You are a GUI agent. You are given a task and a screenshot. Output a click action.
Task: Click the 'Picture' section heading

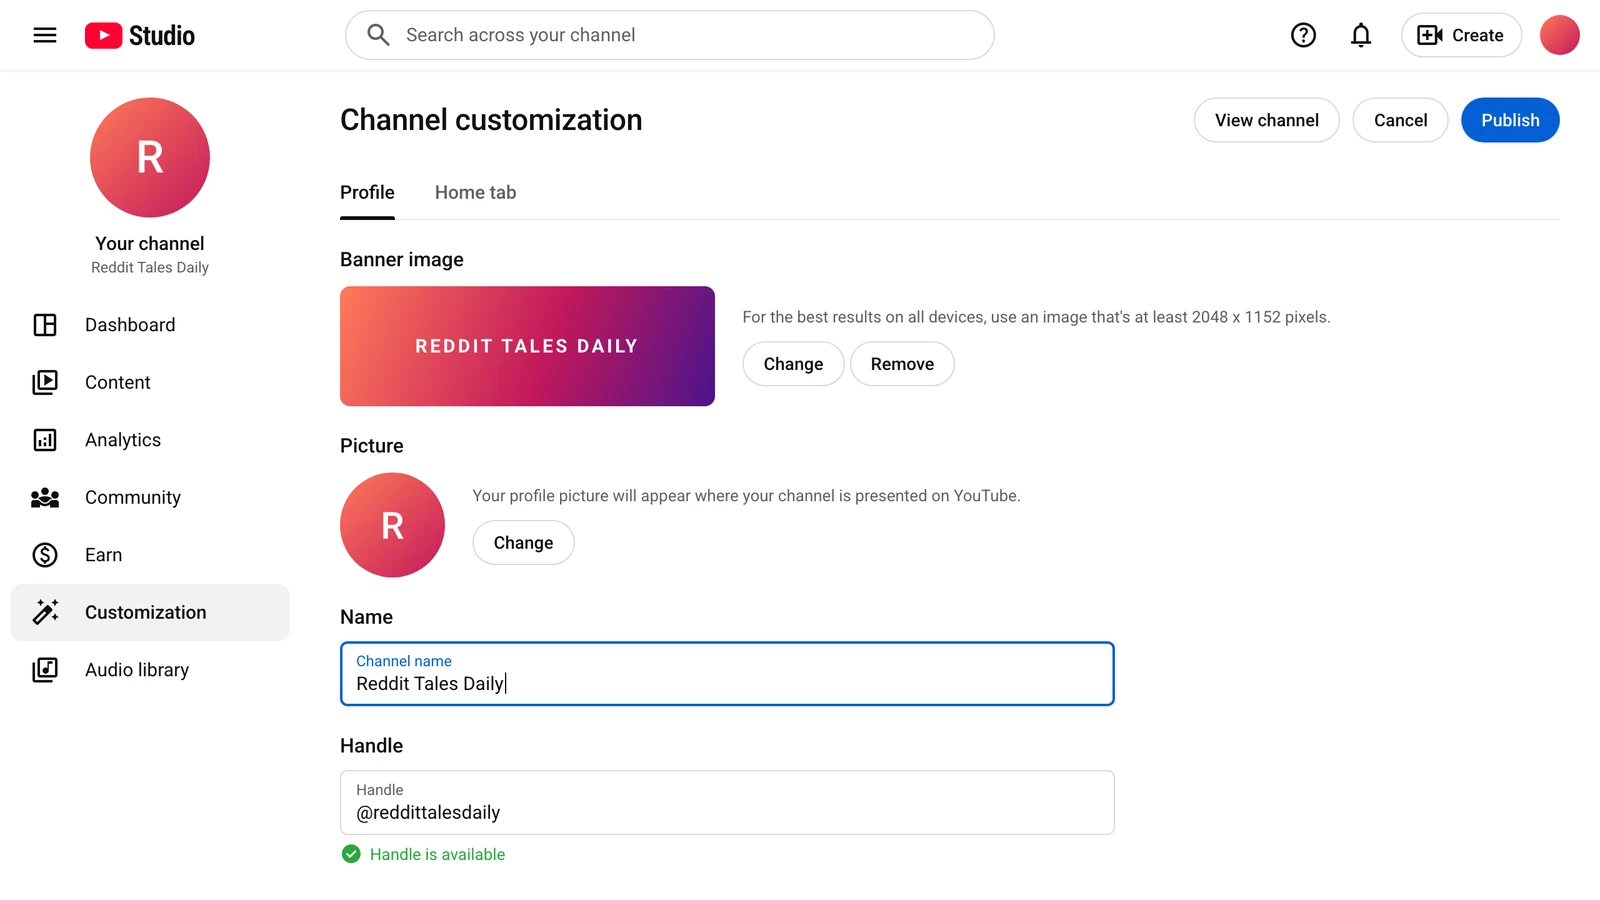[x=372, y=446]
